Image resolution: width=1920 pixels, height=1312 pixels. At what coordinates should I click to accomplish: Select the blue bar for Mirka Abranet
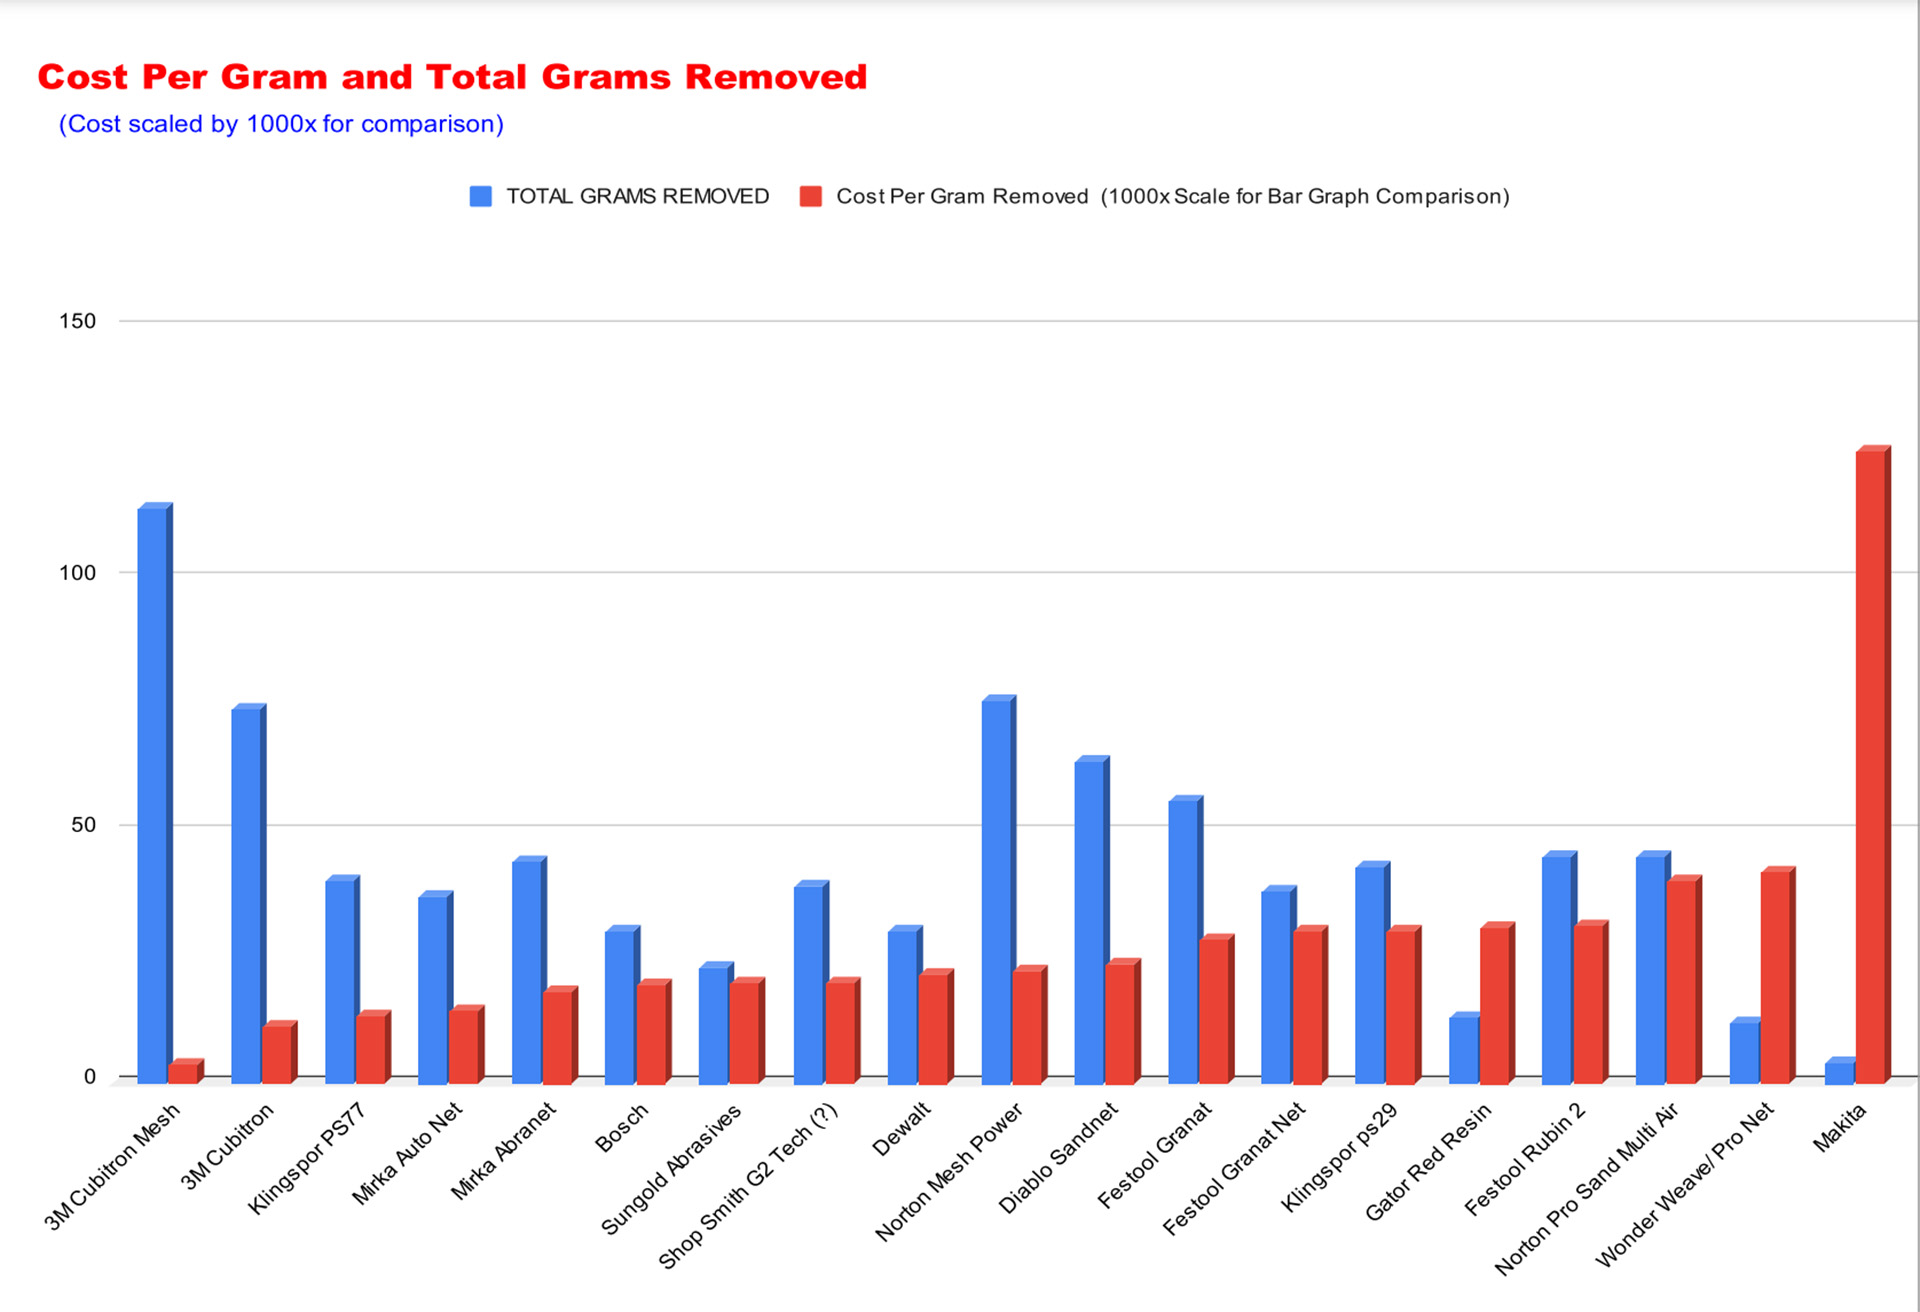[530, 970]
